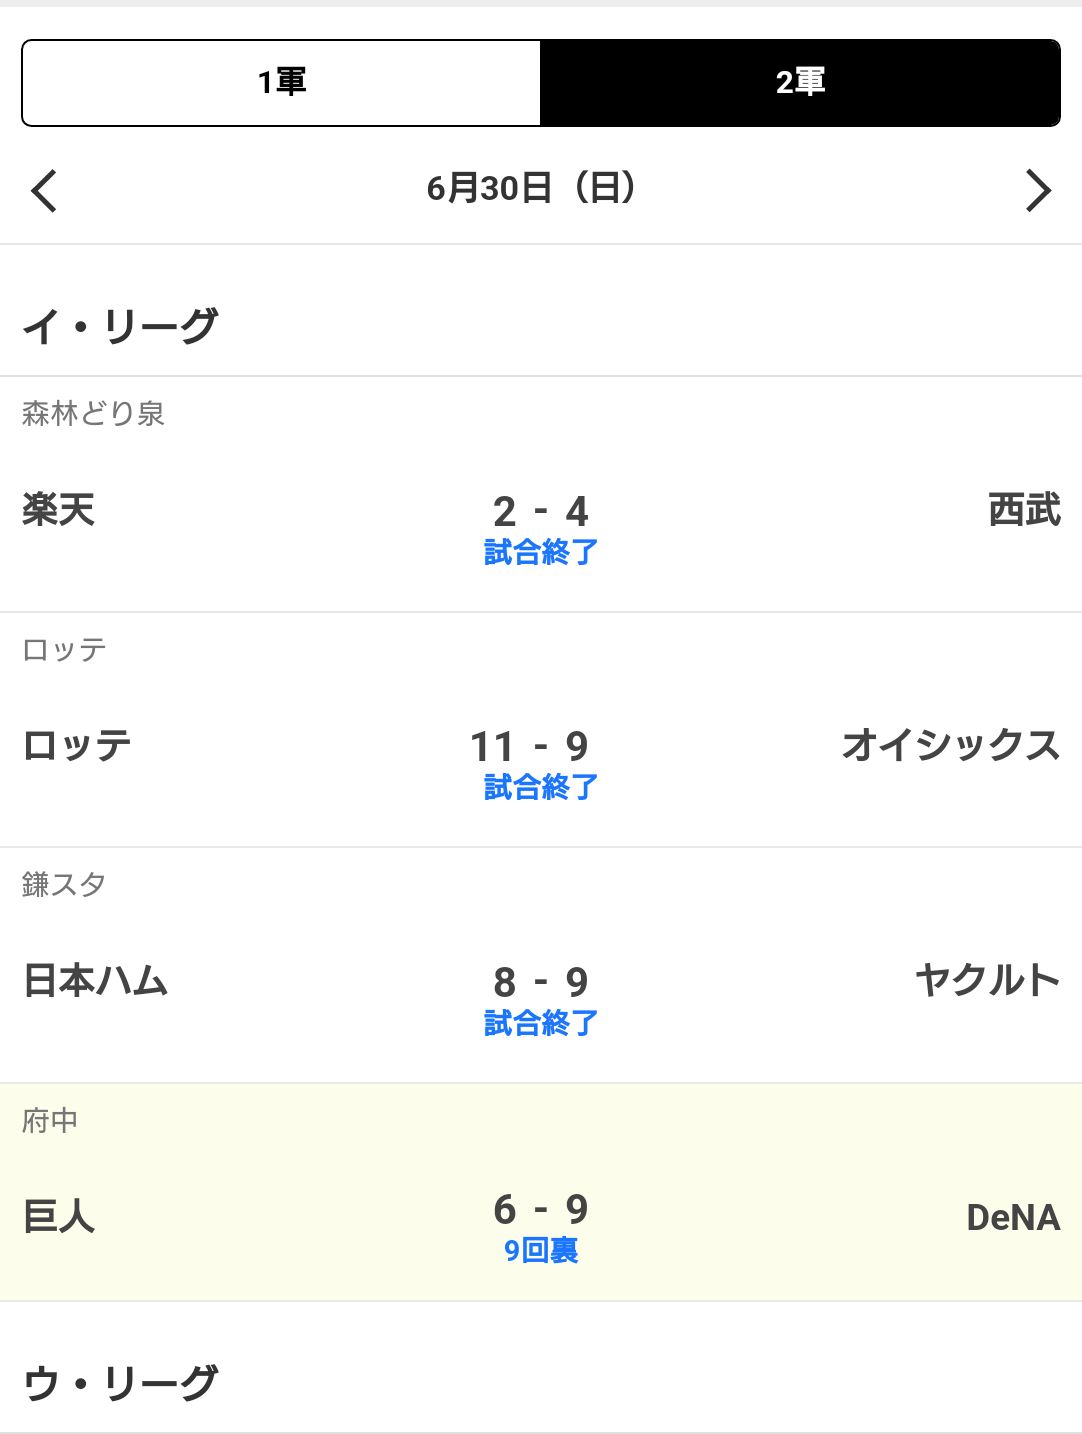Open the 日本ハム vs ヤクルト 8 - 9 score
The width and height of the screenshot is (1082, 1434).
click(x=540, y=982)
